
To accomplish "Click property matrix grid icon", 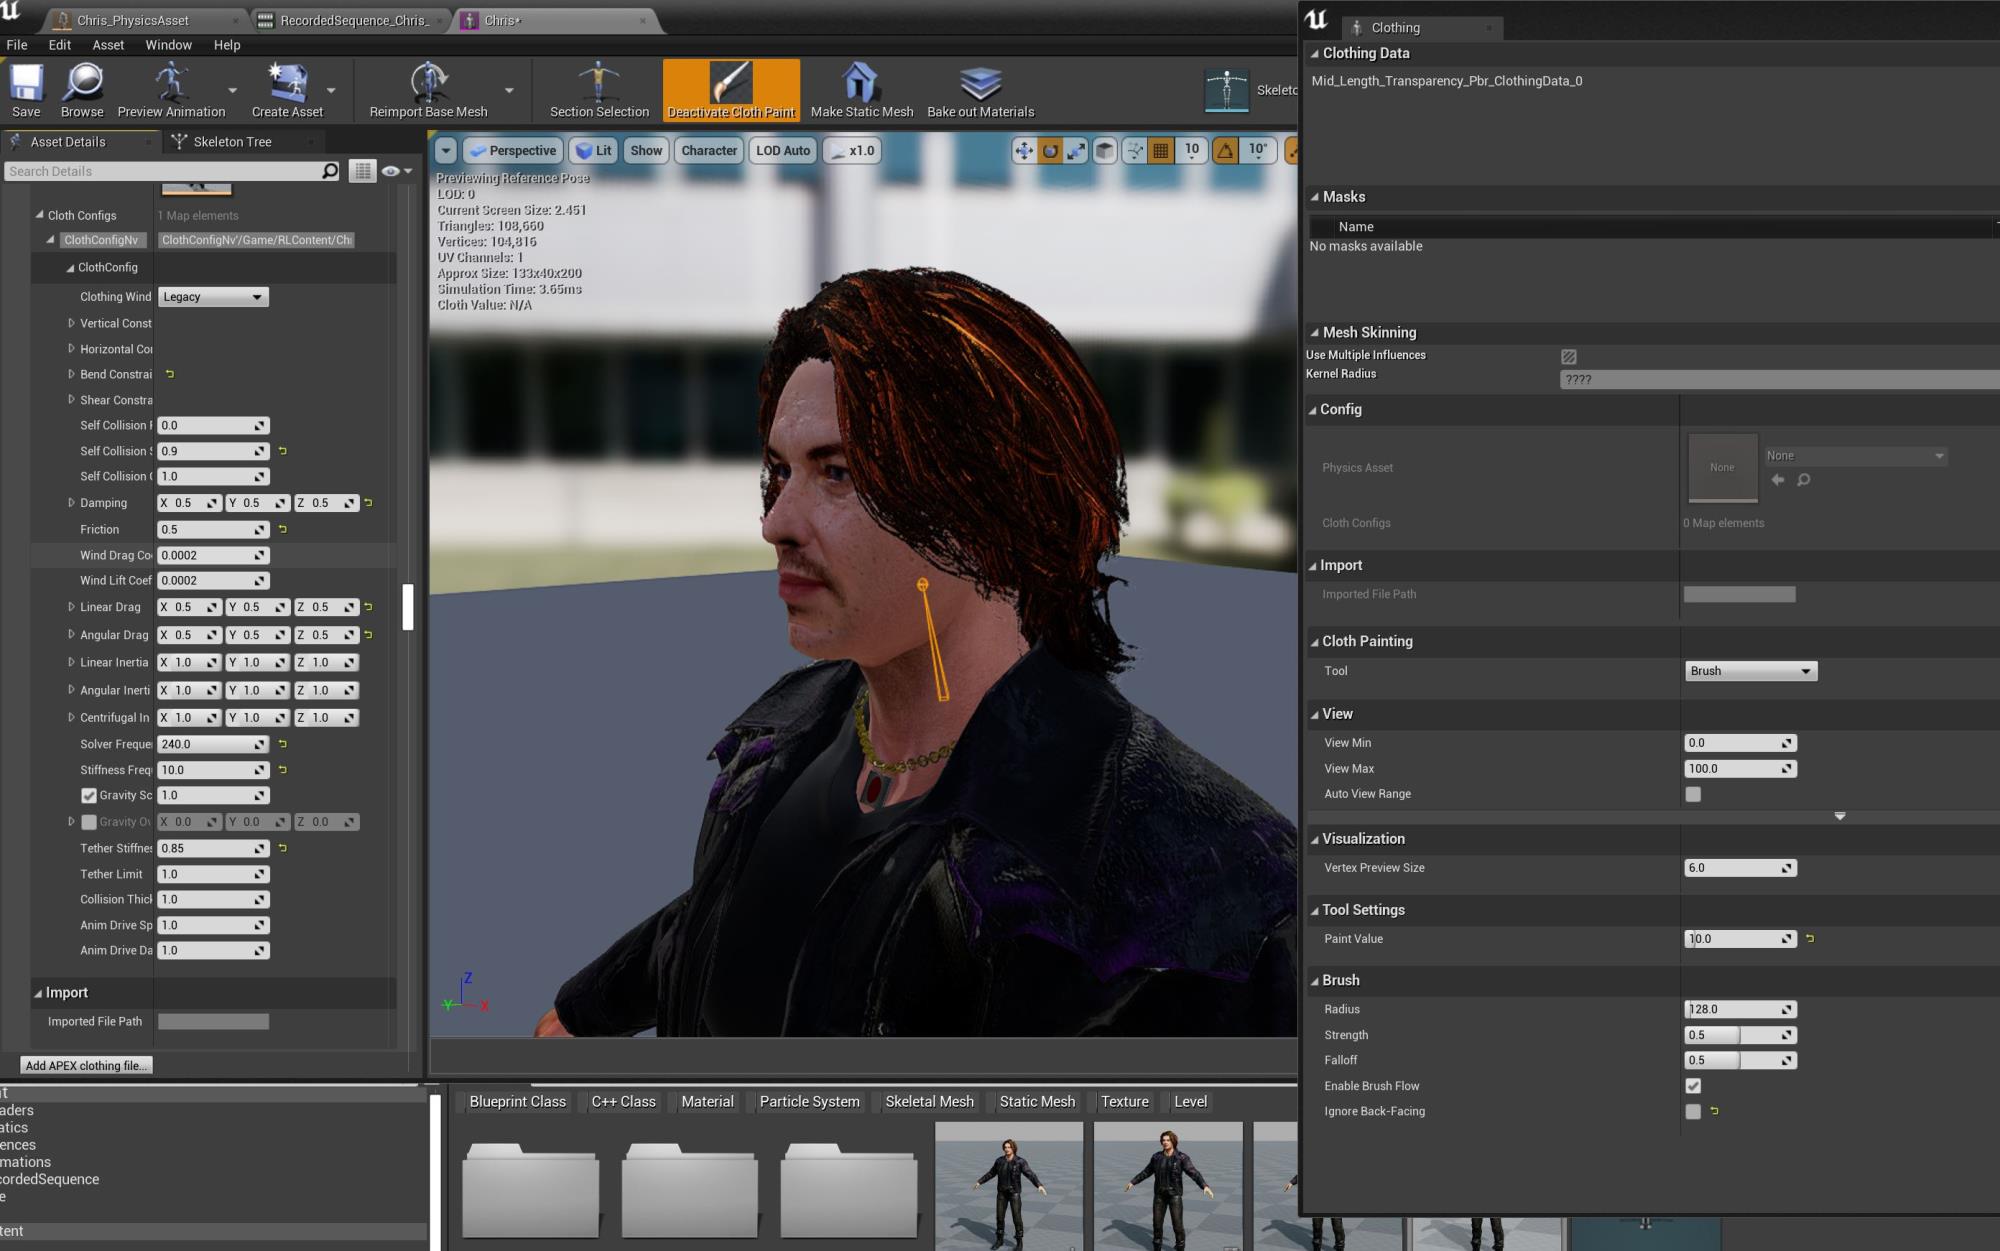I will click(362, 171).
